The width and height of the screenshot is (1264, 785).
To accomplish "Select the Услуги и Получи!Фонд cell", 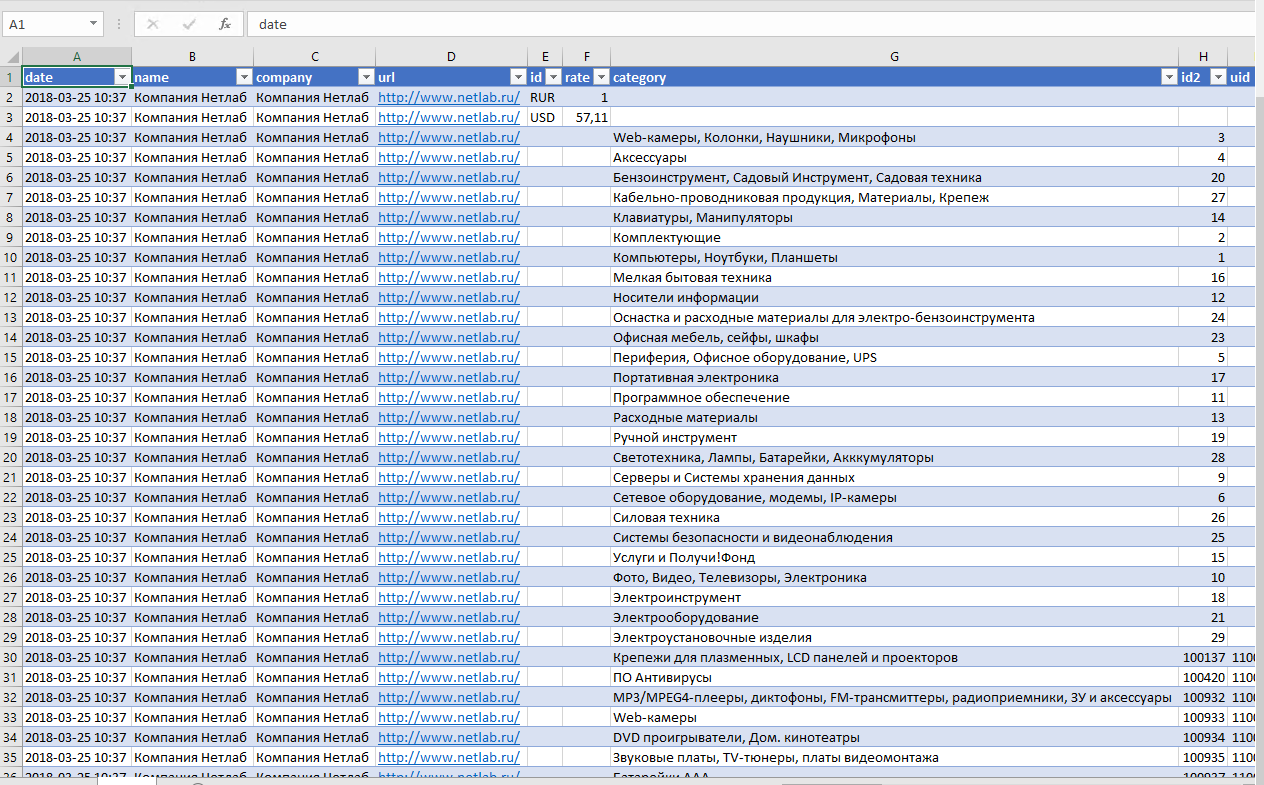I will [x=894, y=557].
